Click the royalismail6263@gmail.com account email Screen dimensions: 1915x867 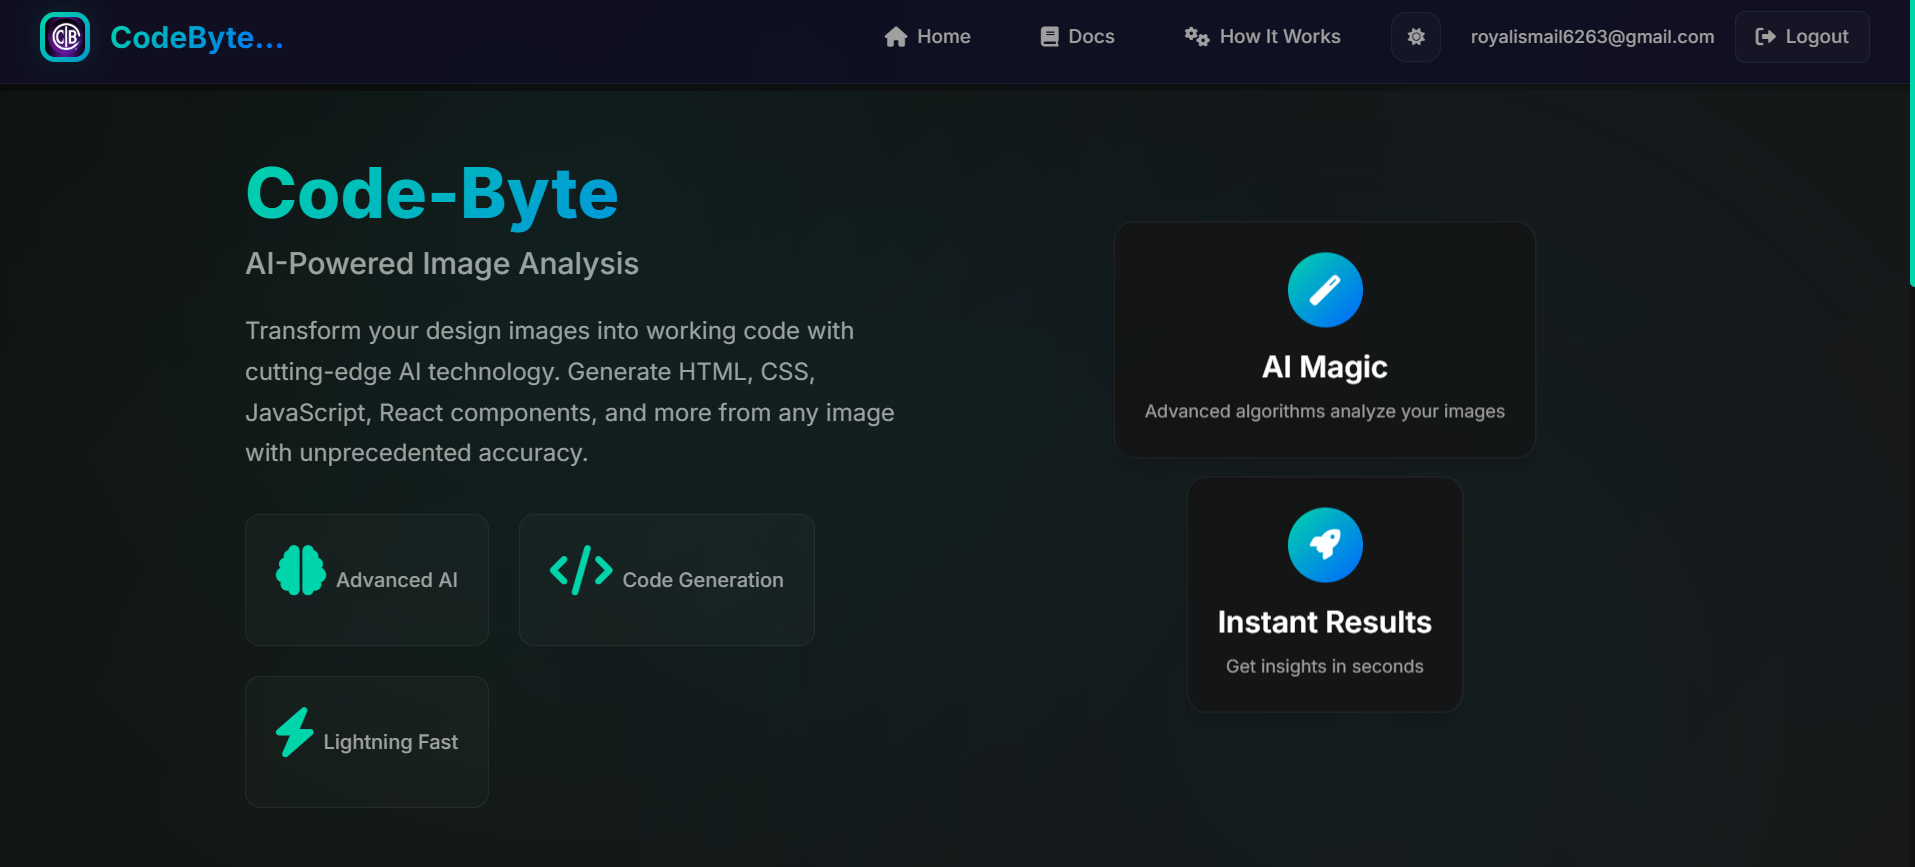(1591, 37)
